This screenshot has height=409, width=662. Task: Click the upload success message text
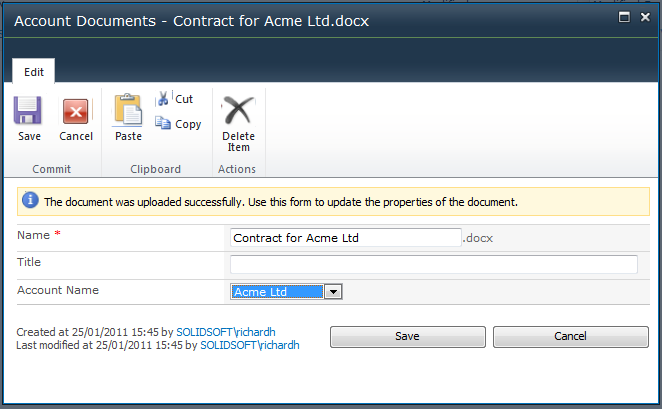coord(281,202)
